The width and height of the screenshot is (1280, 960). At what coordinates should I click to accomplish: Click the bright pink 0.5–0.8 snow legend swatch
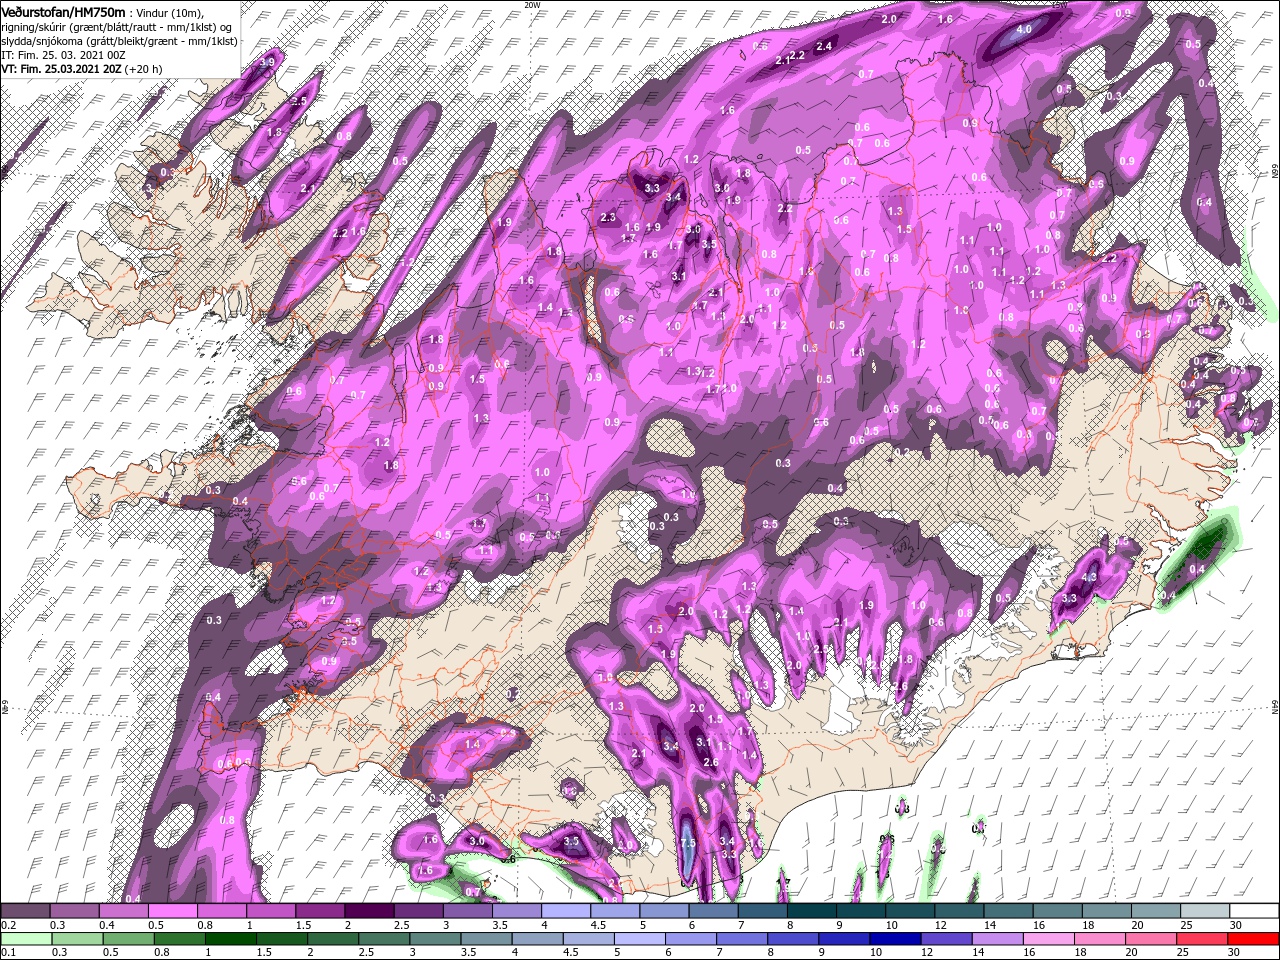coord(172,912)
